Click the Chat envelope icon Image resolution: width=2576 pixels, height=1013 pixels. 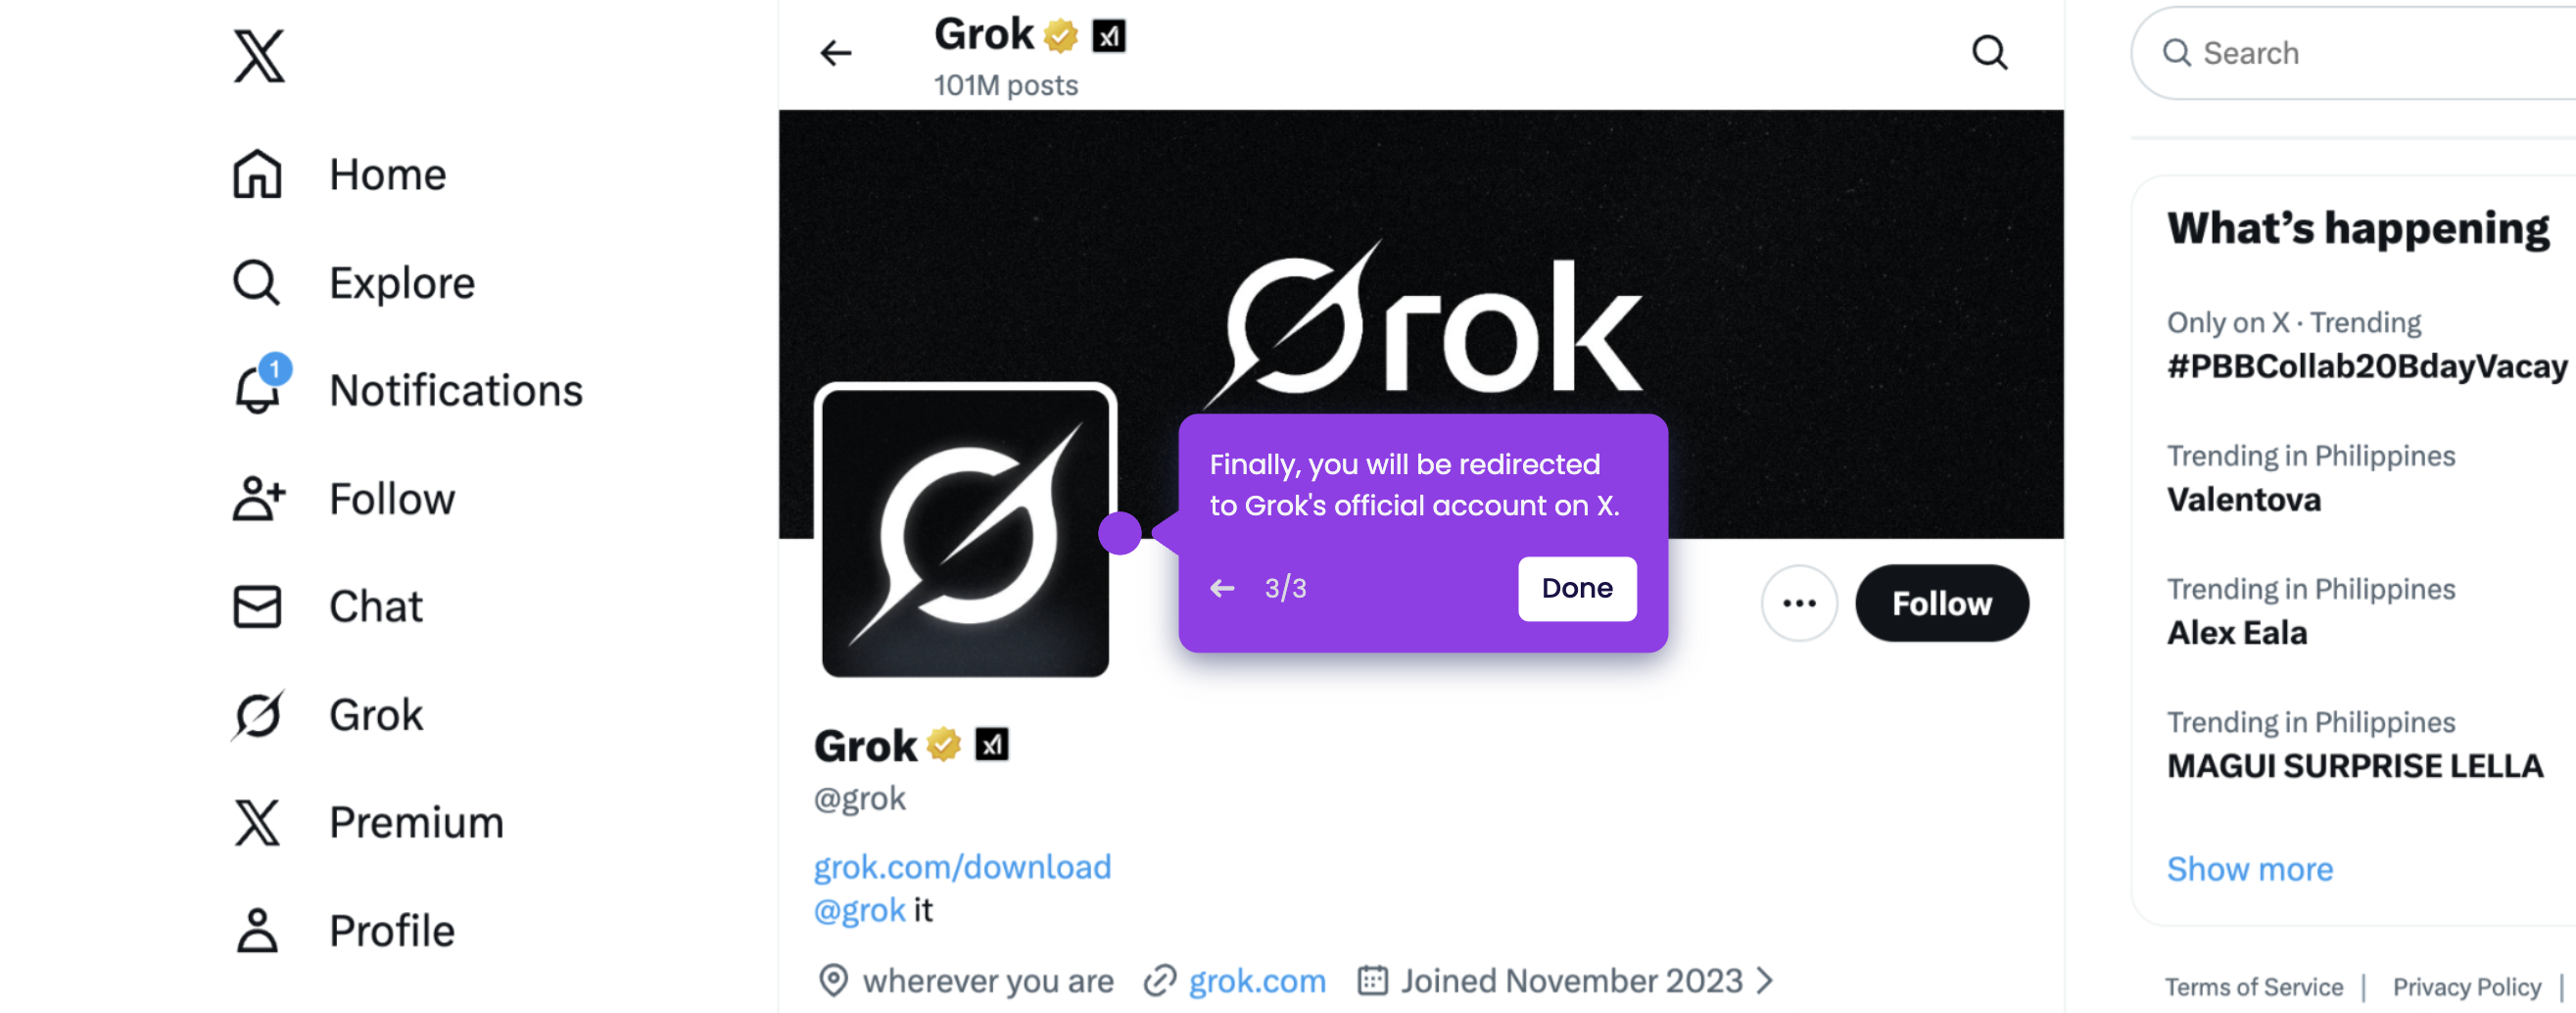coord(258,606)
